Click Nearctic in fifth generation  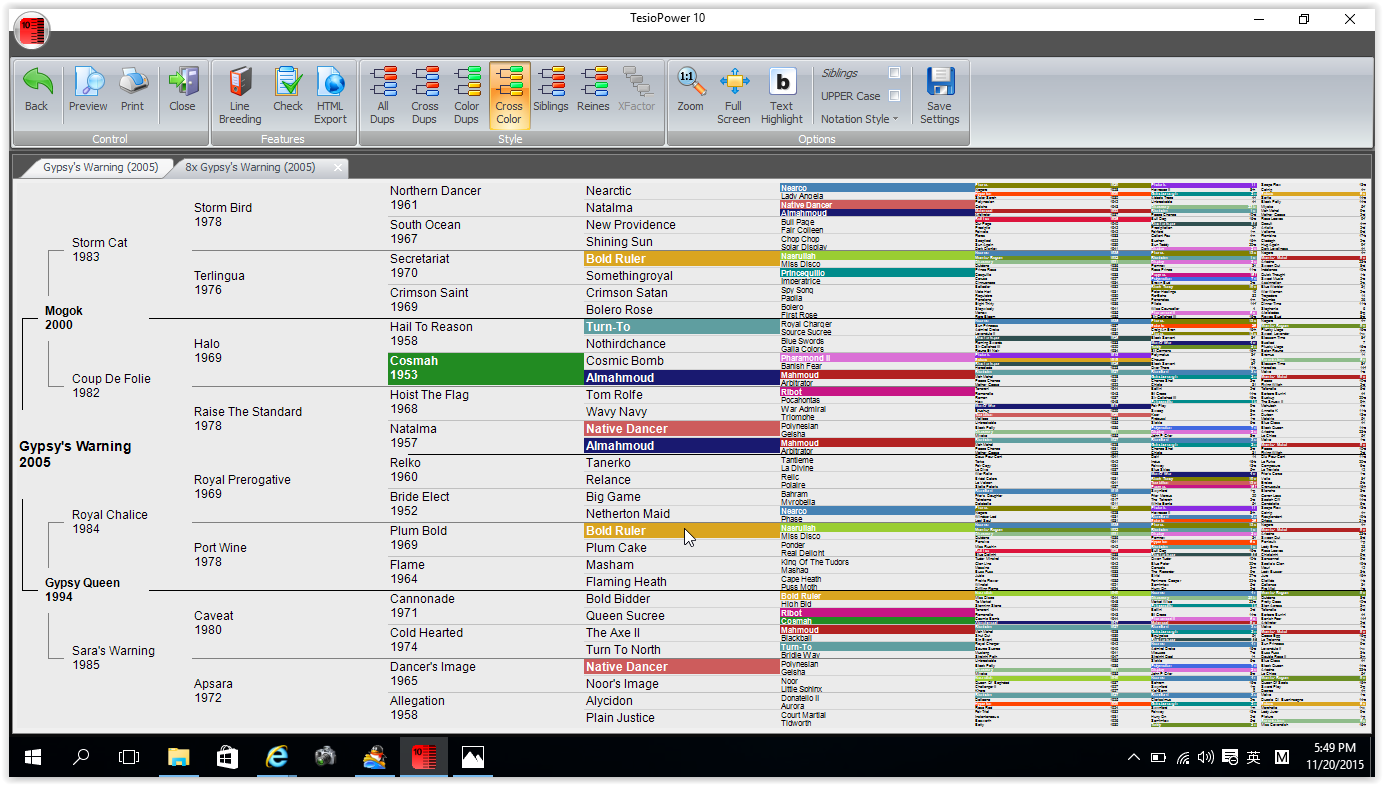[609, 191]
